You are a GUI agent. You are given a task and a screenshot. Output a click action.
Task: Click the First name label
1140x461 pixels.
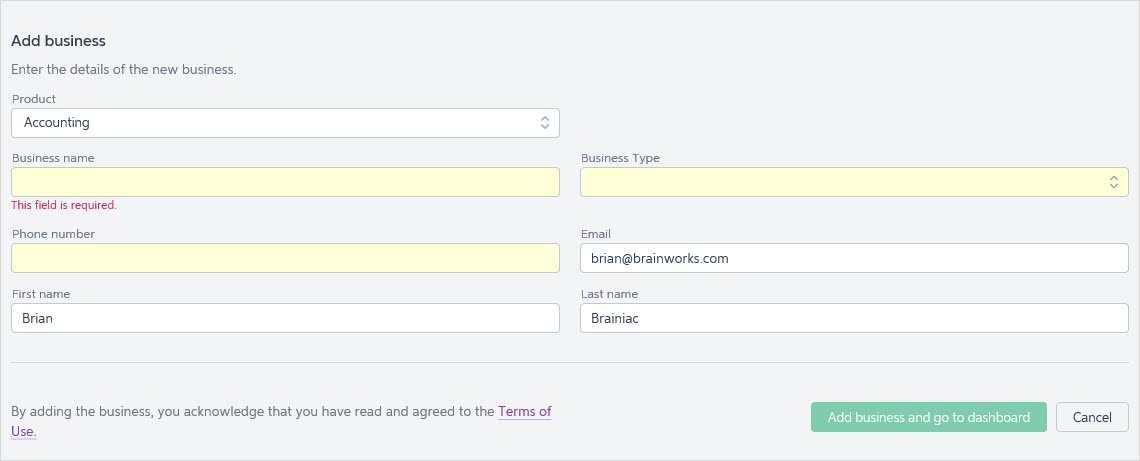[x=41, y=294]
